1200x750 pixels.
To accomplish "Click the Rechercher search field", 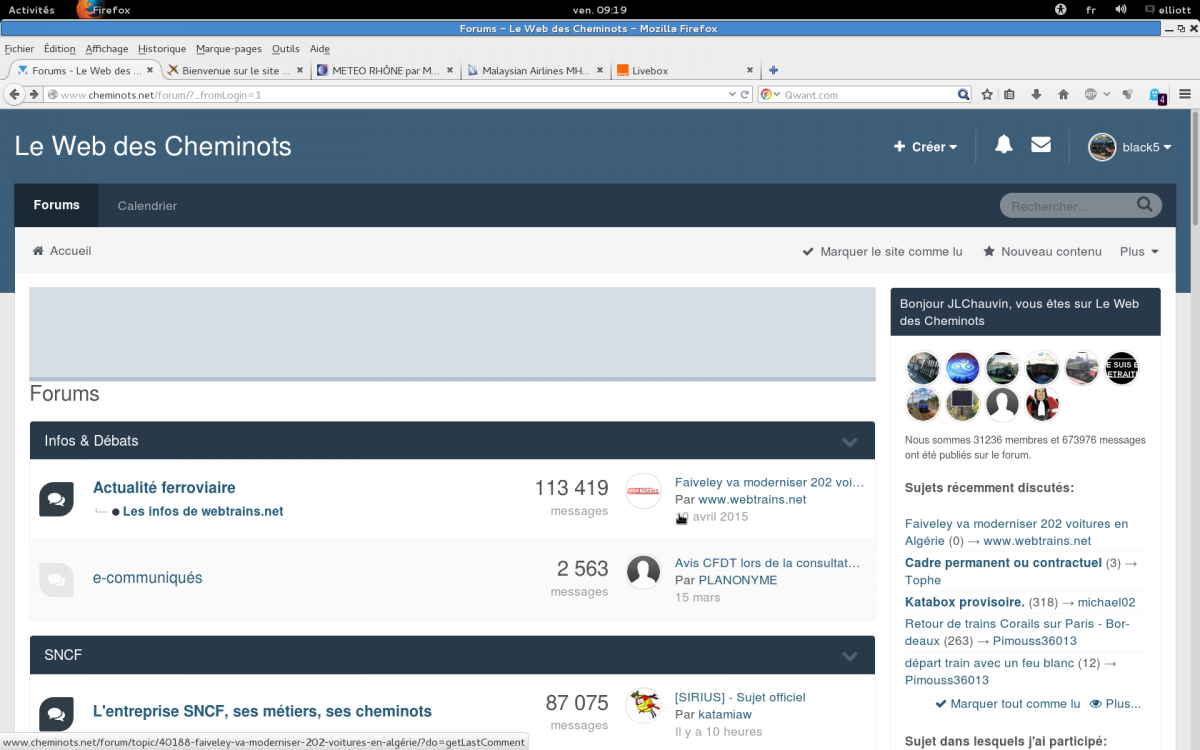I will pyautogui.click(x=1065, y=206).
